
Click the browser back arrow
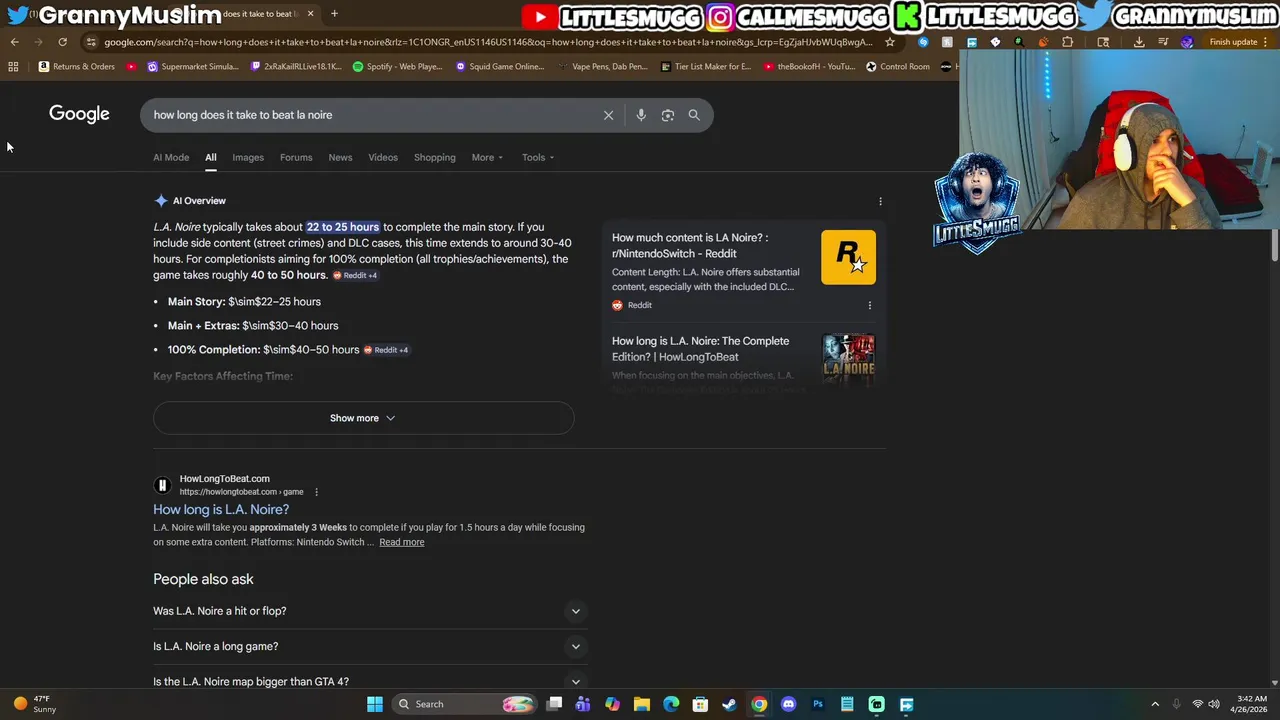pyautogui.click(x=15, y=42)
